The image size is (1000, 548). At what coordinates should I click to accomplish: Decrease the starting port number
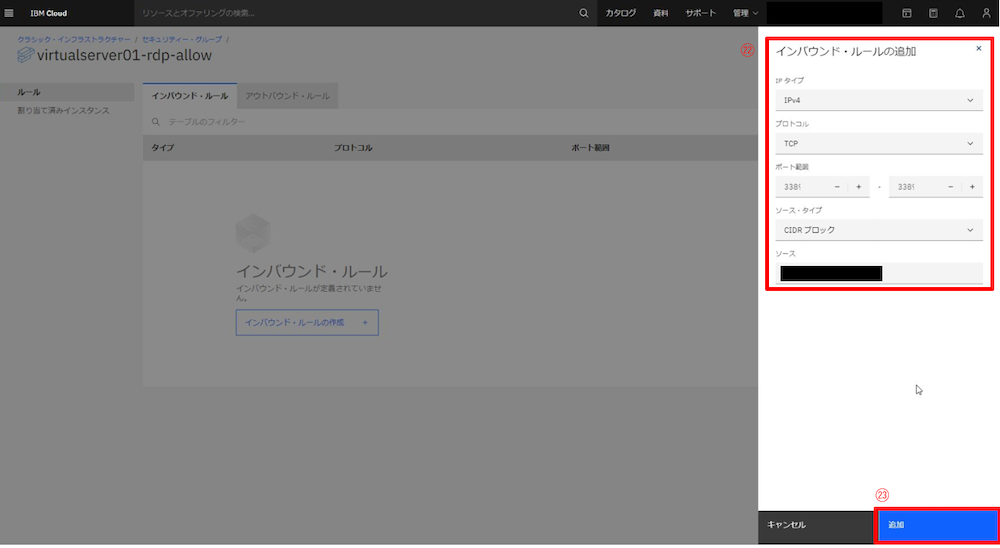point(837,187)
